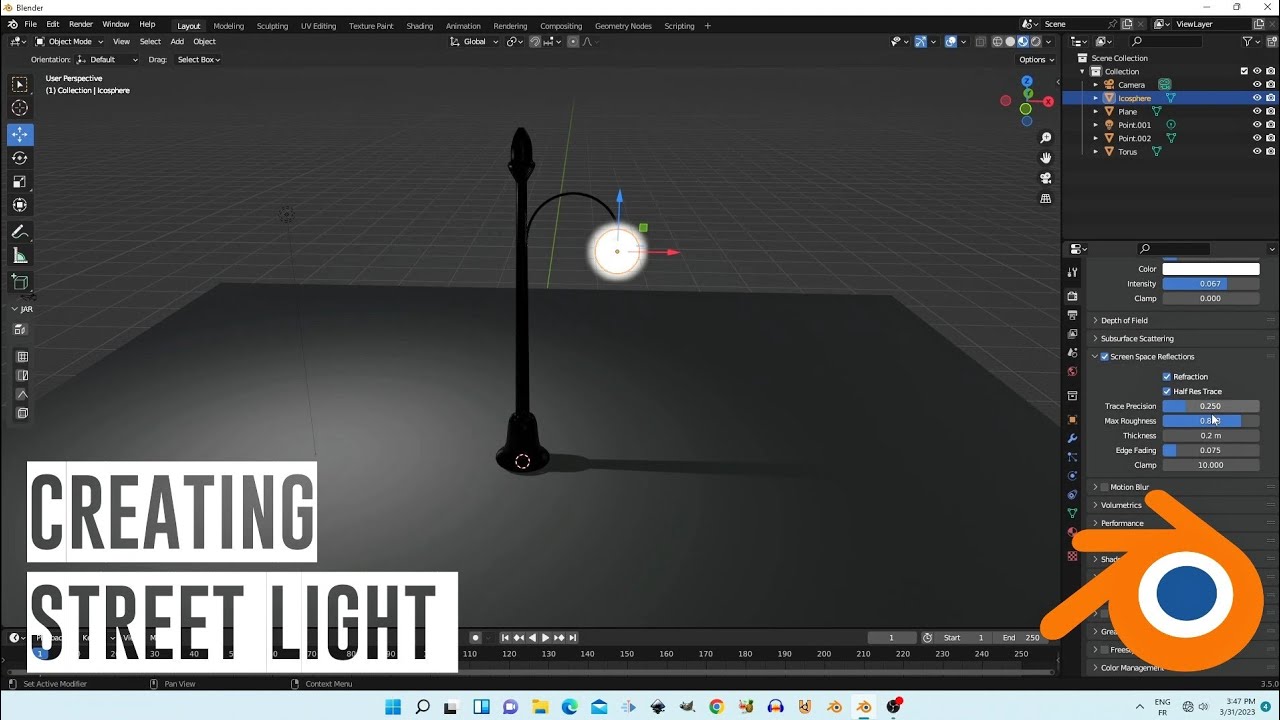The height and width of the screenshot is (720, 1280).
Task: Open the Tool properties tab
Action: [x=1072, y=272]
